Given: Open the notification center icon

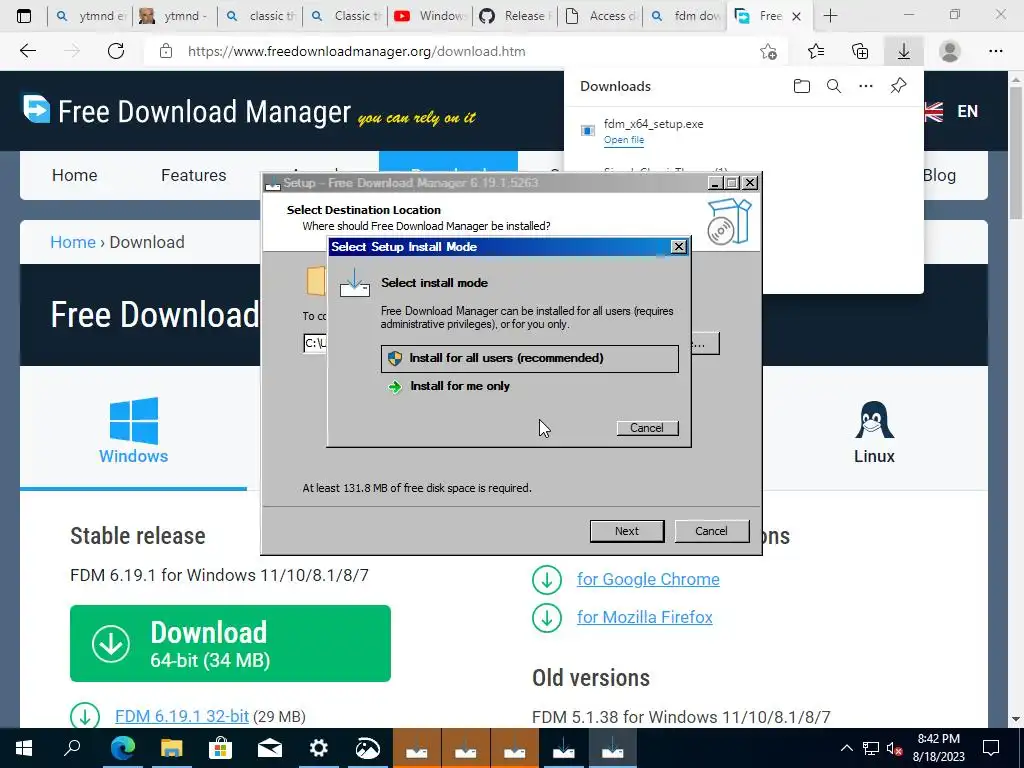Looking at the screenshot, I should point(991,748).
